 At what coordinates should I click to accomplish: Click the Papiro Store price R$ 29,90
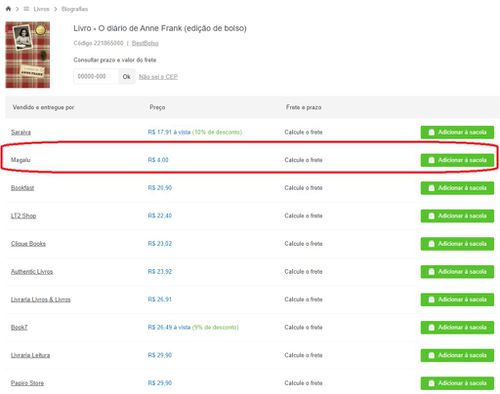point(160,383)
